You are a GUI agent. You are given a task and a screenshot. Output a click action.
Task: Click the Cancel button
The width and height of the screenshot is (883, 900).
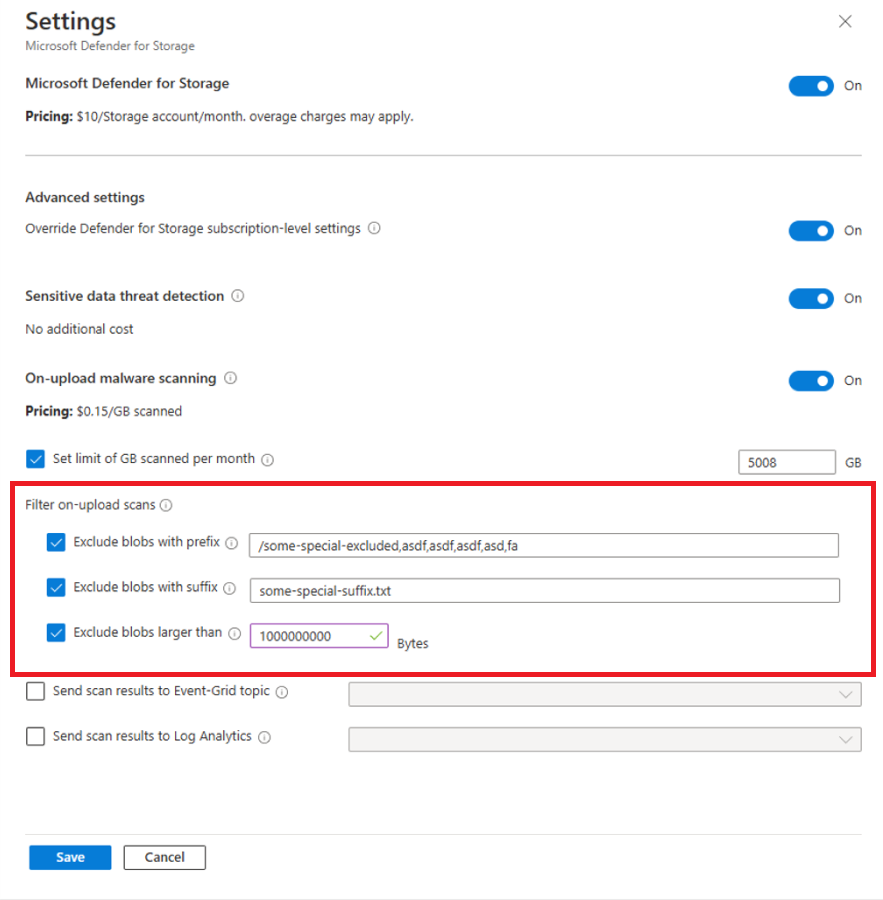(164, 857)
